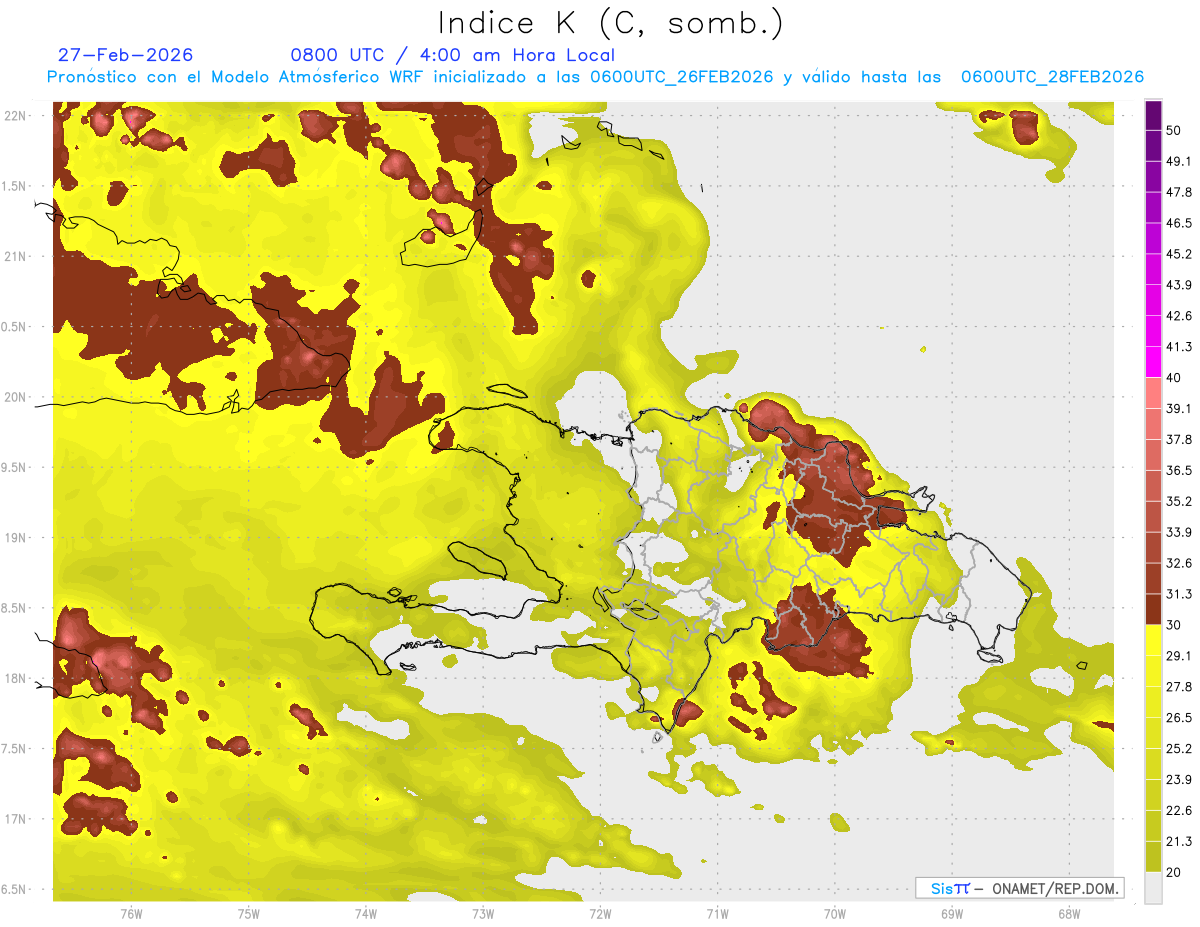
Task: Pick the dark purple colorbar swatch above 50
Action: [x=1154, y=115]
